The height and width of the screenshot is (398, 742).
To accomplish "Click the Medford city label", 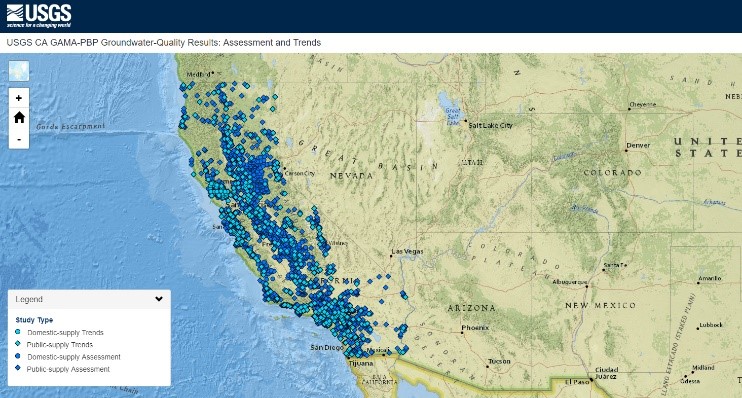I will [198, 74].
